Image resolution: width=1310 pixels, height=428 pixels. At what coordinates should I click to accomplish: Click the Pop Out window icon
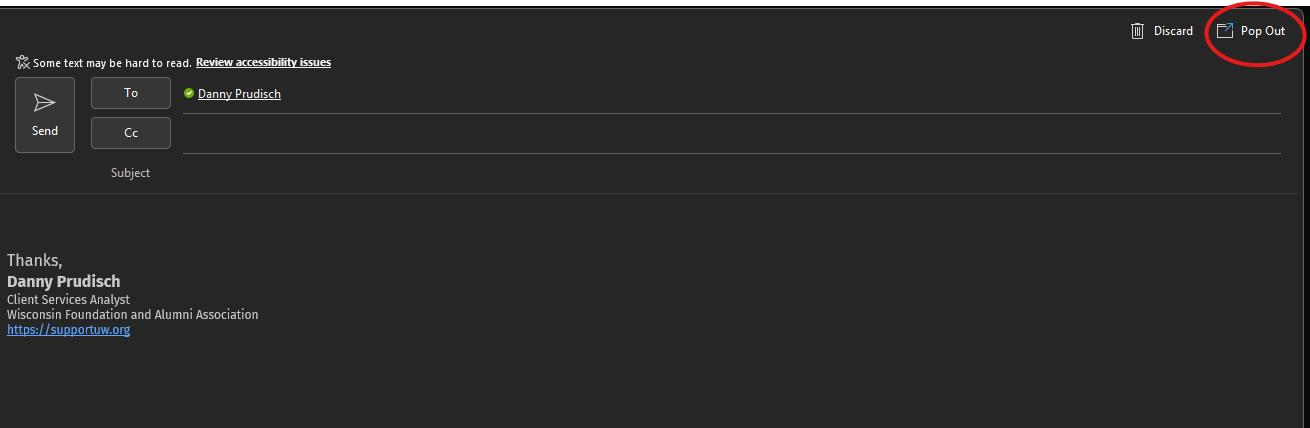pos(1225,31)
